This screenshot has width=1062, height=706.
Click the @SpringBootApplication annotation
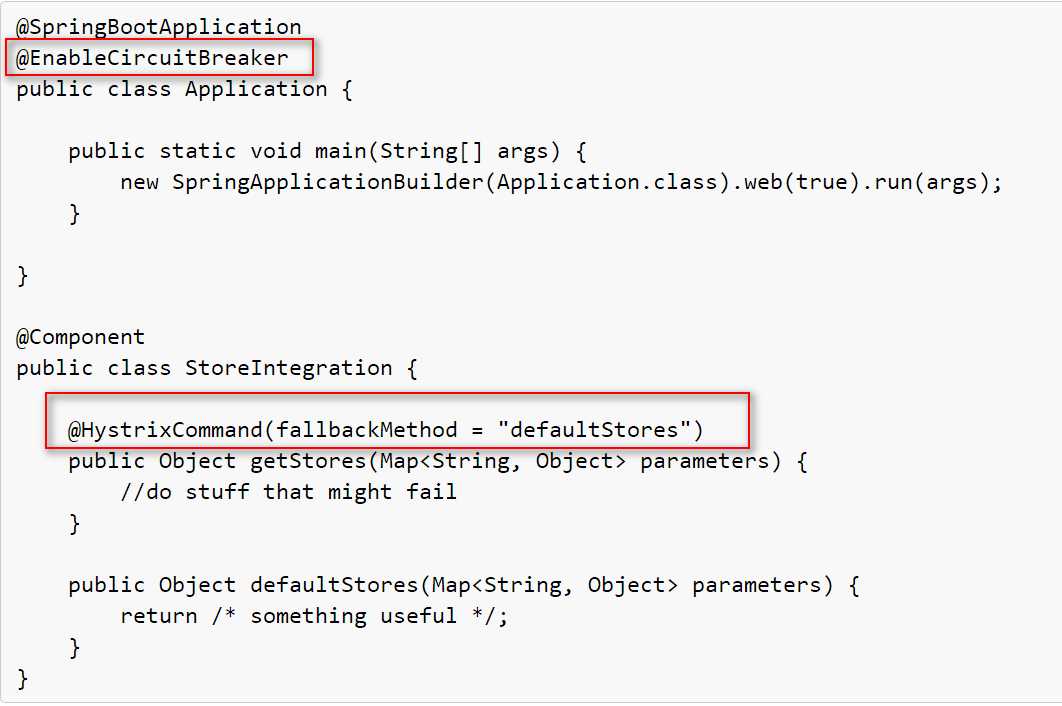[158, 27]
